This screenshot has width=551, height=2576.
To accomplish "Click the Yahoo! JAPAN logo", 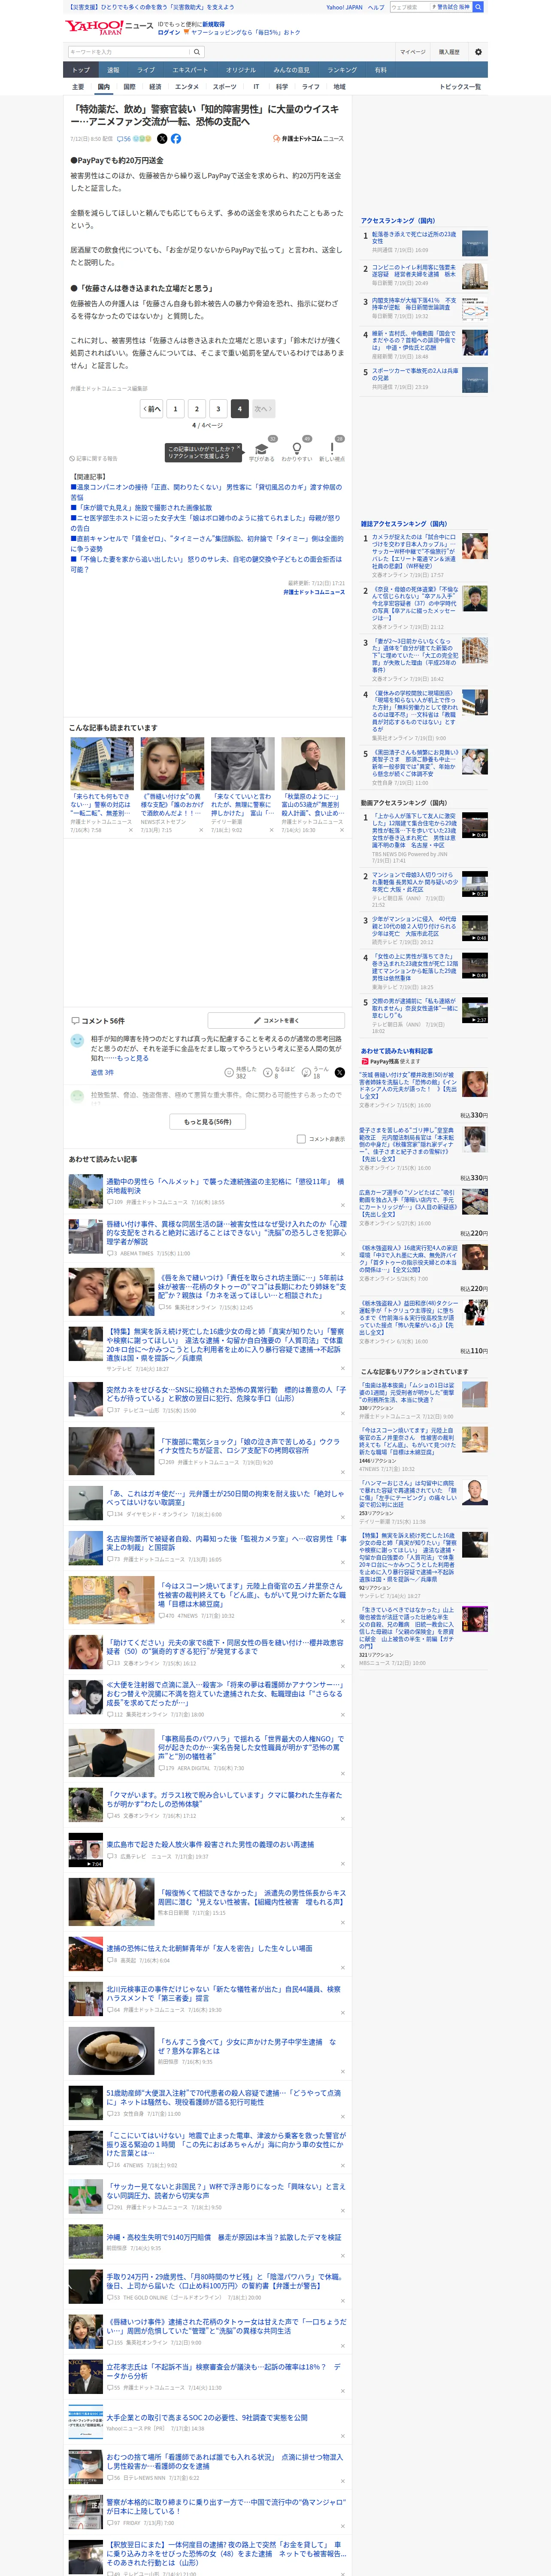I will click(x=94, y=27).
